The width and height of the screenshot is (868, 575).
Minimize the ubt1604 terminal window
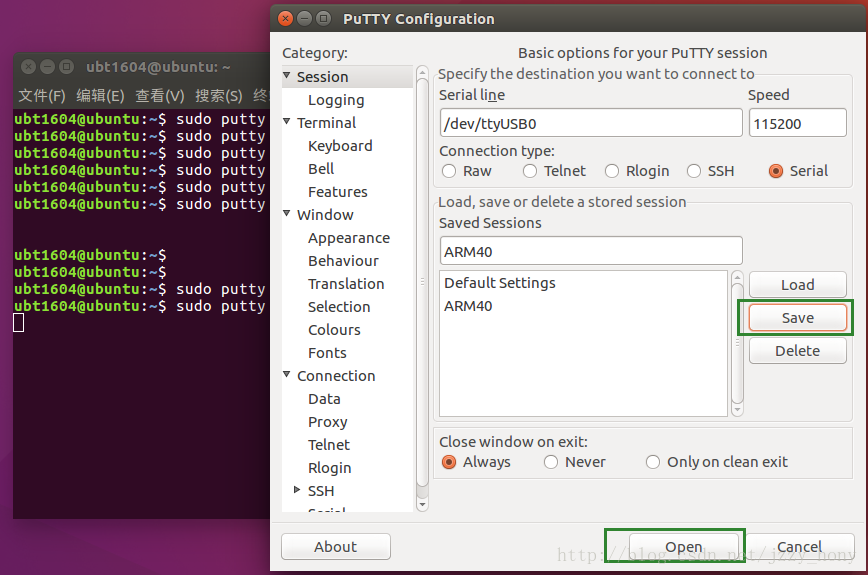[x=48, y=67]
